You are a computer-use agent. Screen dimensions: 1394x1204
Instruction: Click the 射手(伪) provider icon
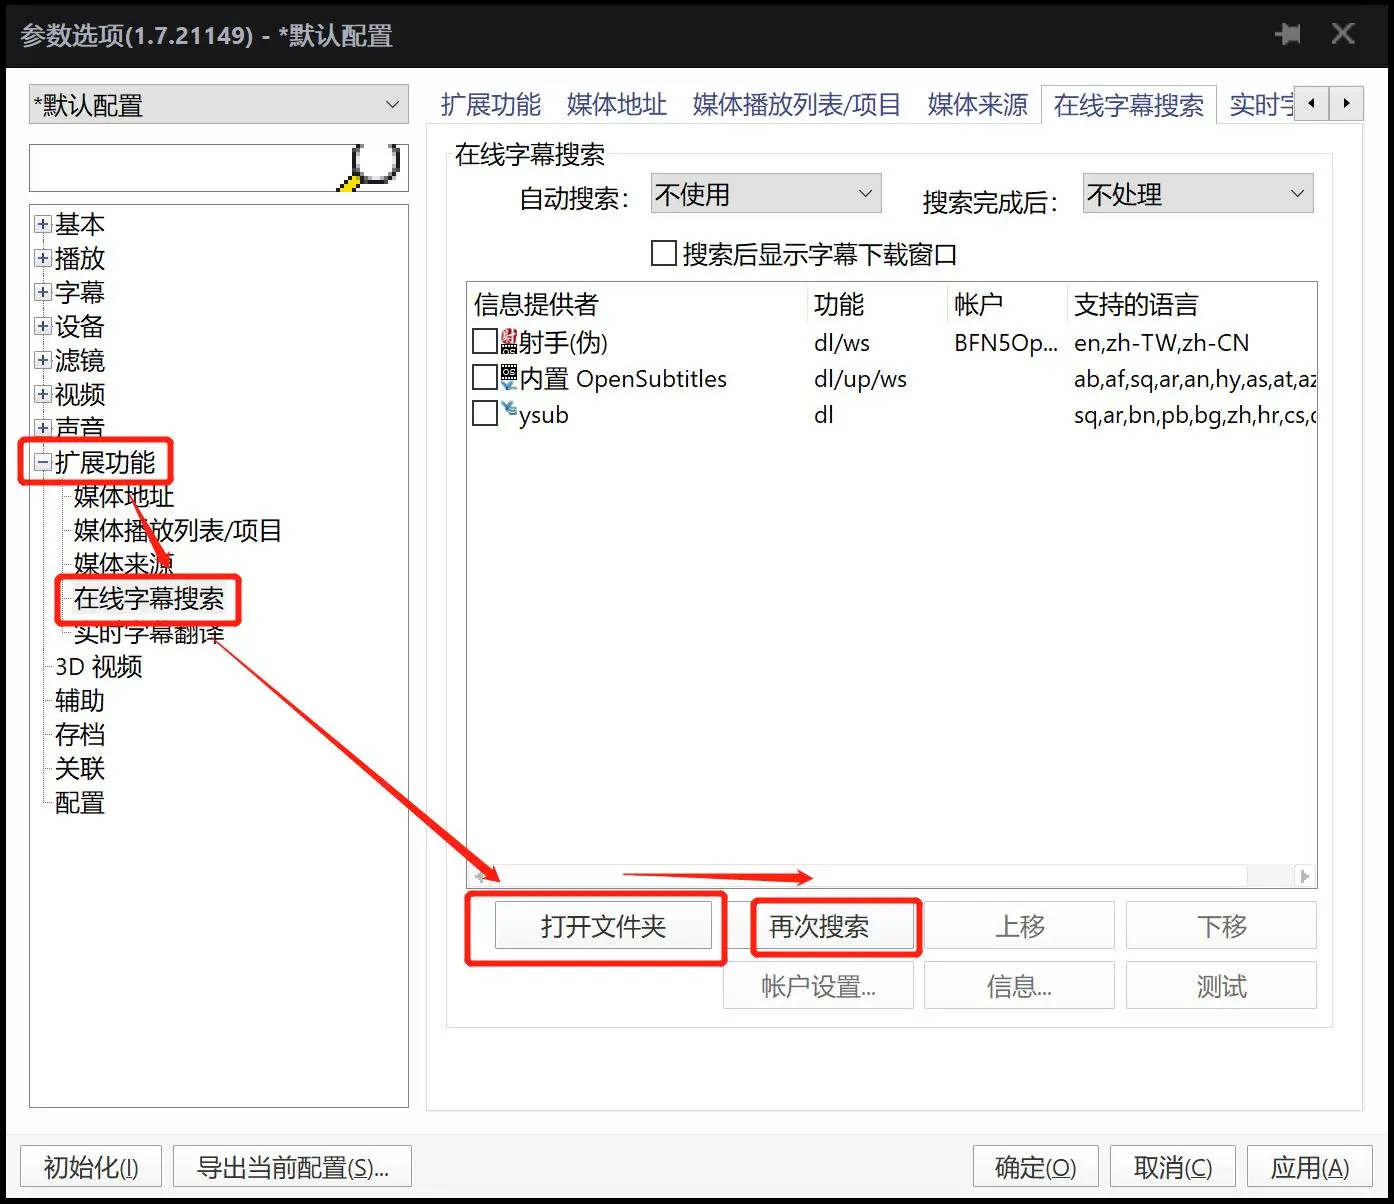tap(509, 342)
